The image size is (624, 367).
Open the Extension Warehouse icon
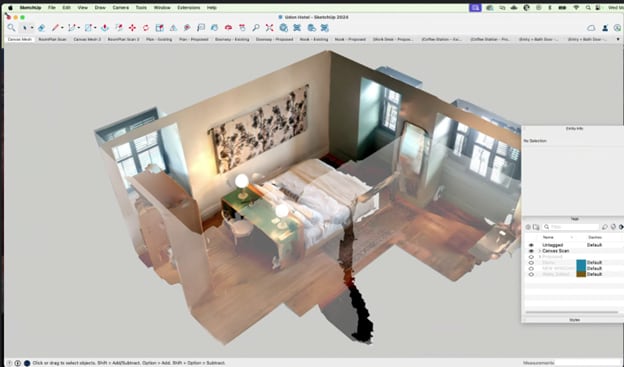click(x=297, y=27)
